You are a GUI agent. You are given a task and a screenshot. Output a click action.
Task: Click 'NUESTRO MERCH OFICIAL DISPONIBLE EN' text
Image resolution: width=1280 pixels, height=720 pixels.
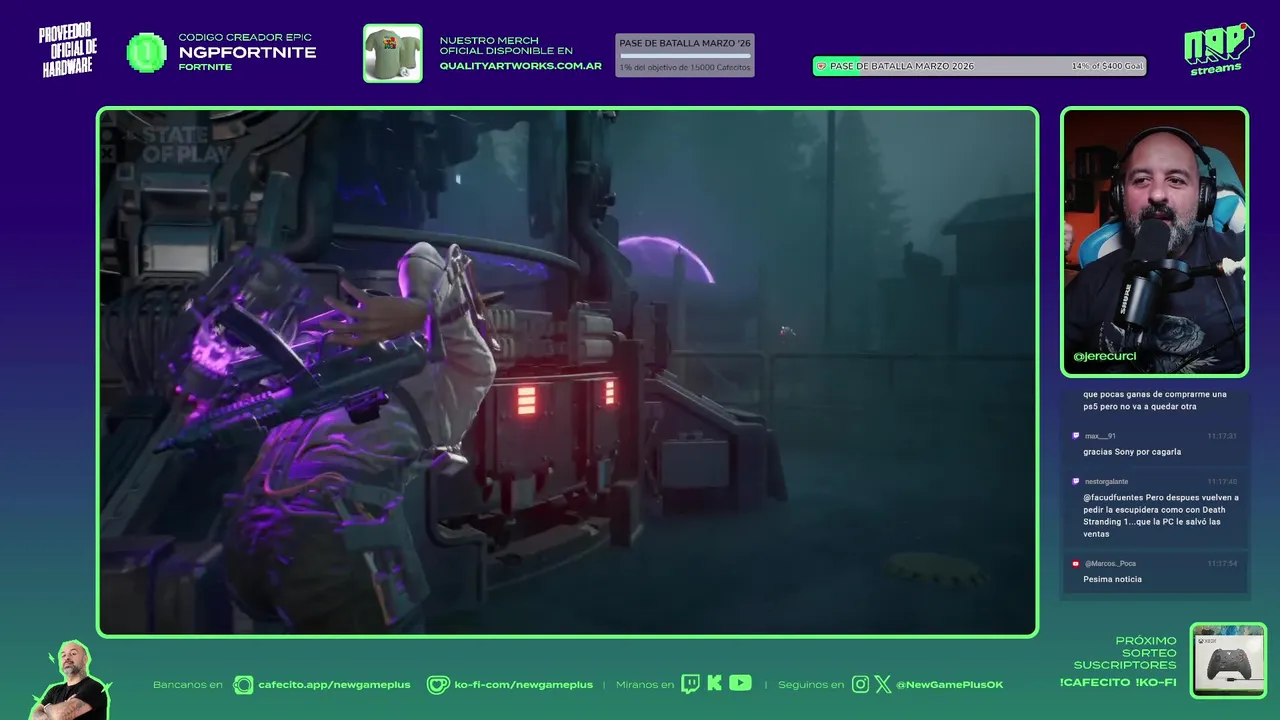coord(506,46)
